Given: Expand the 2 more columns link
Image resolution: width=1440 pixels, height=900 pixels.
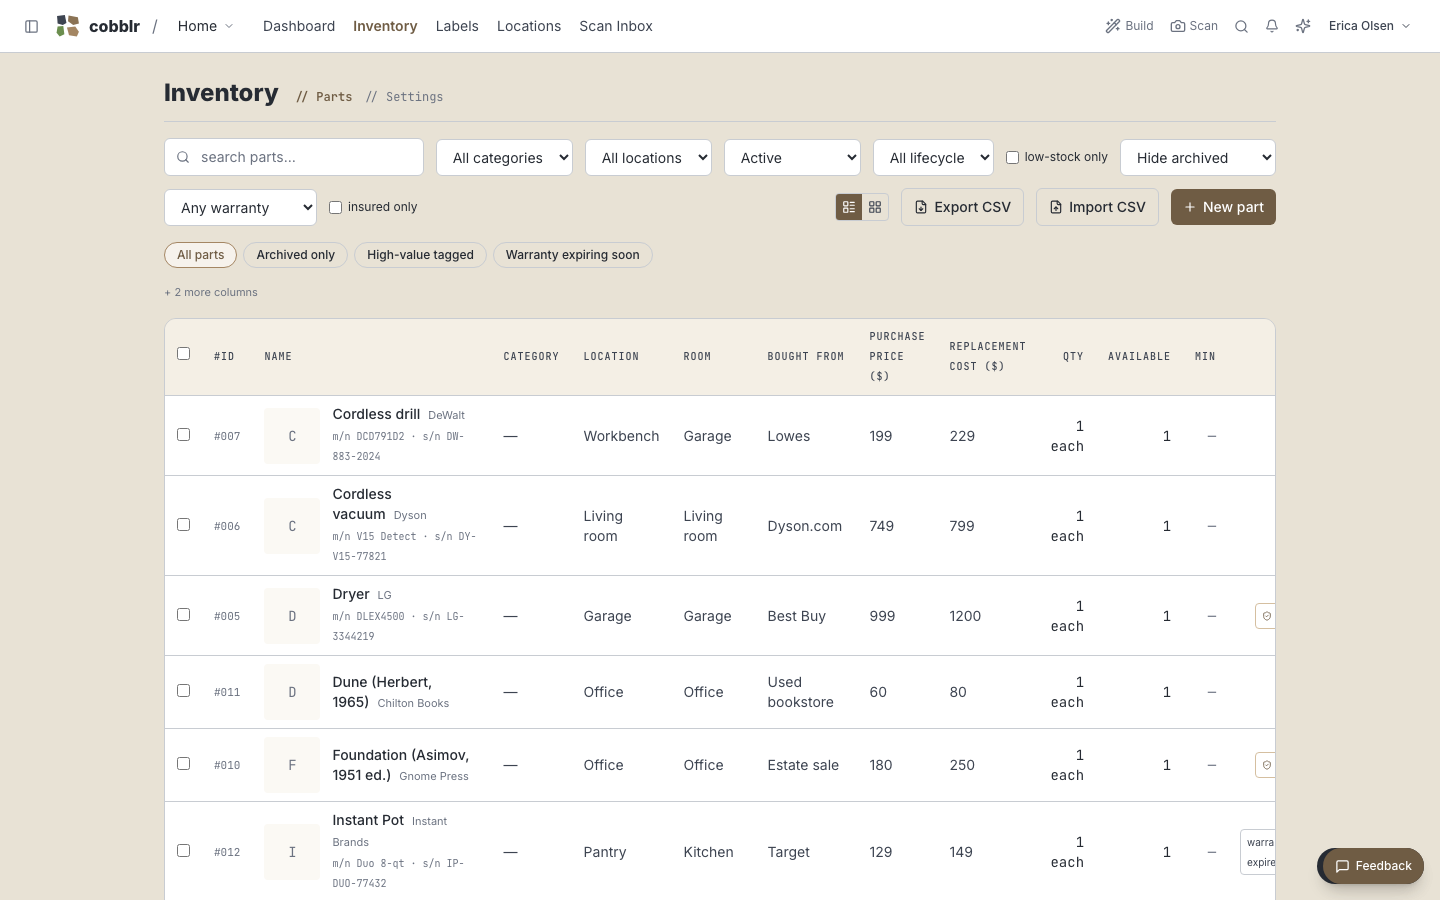Looking at the screenshot, I should pos(211,292).
